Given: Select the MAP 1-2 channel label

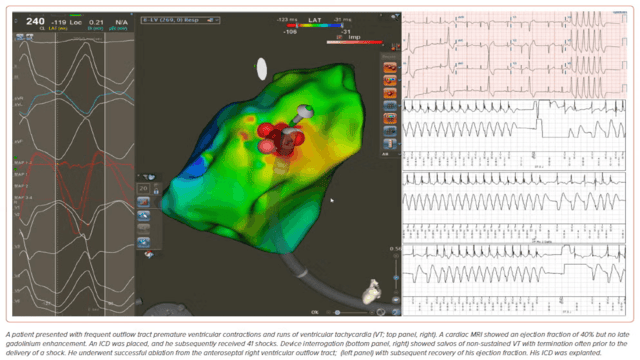Looking at the screenshot, I should [23, 162].
